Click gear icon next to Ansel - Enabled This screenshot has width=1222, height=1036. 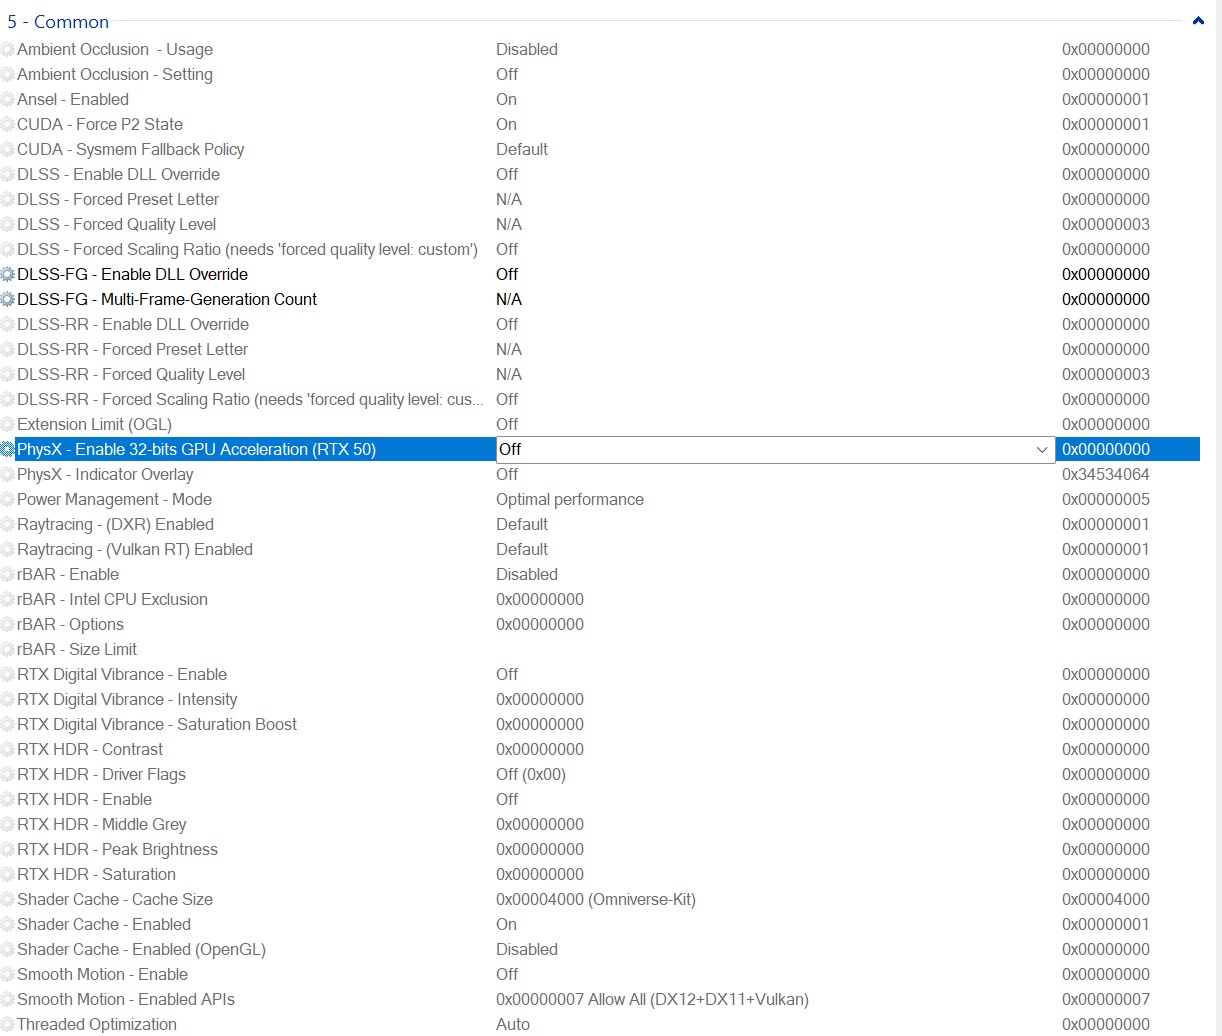click(8, 99)
